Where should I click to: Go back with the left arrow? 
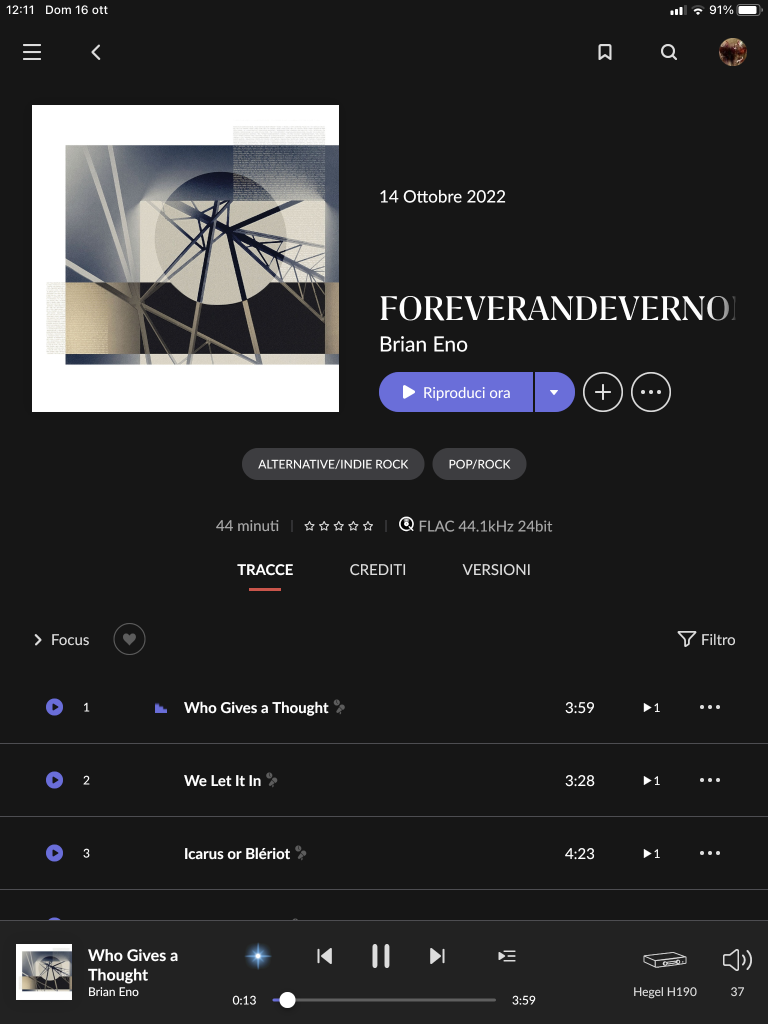[x=96, y=52]
